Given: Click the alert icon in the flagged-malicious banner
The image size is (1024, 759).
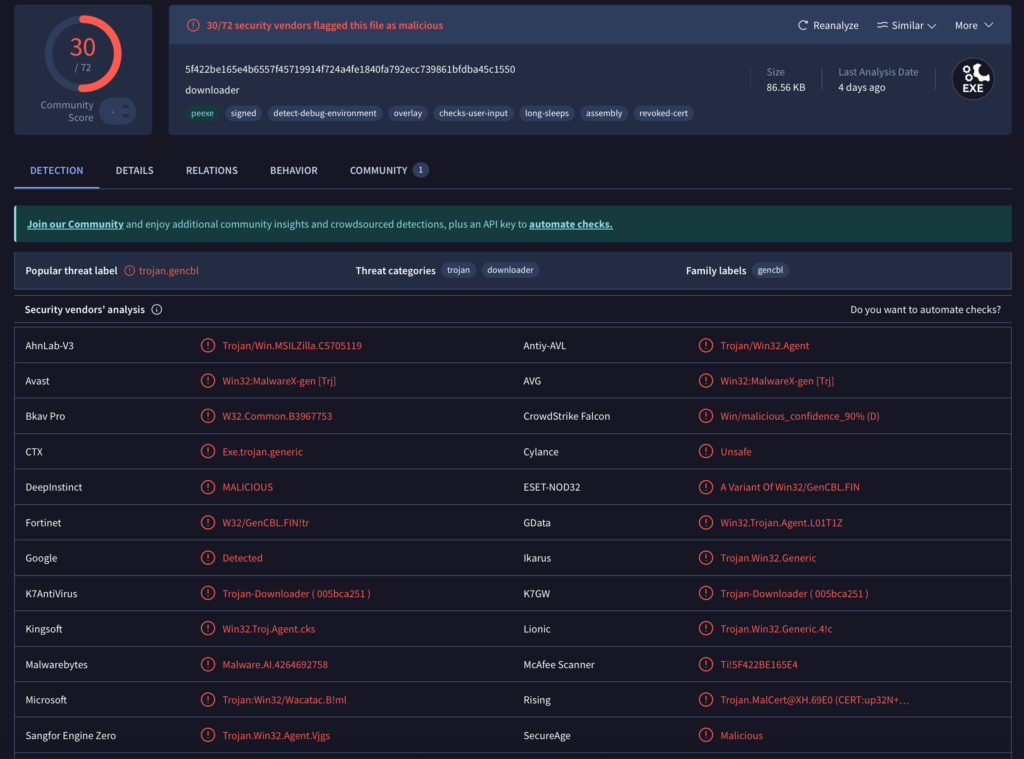Looking at the screenshot, I should [x=192, y=26].
